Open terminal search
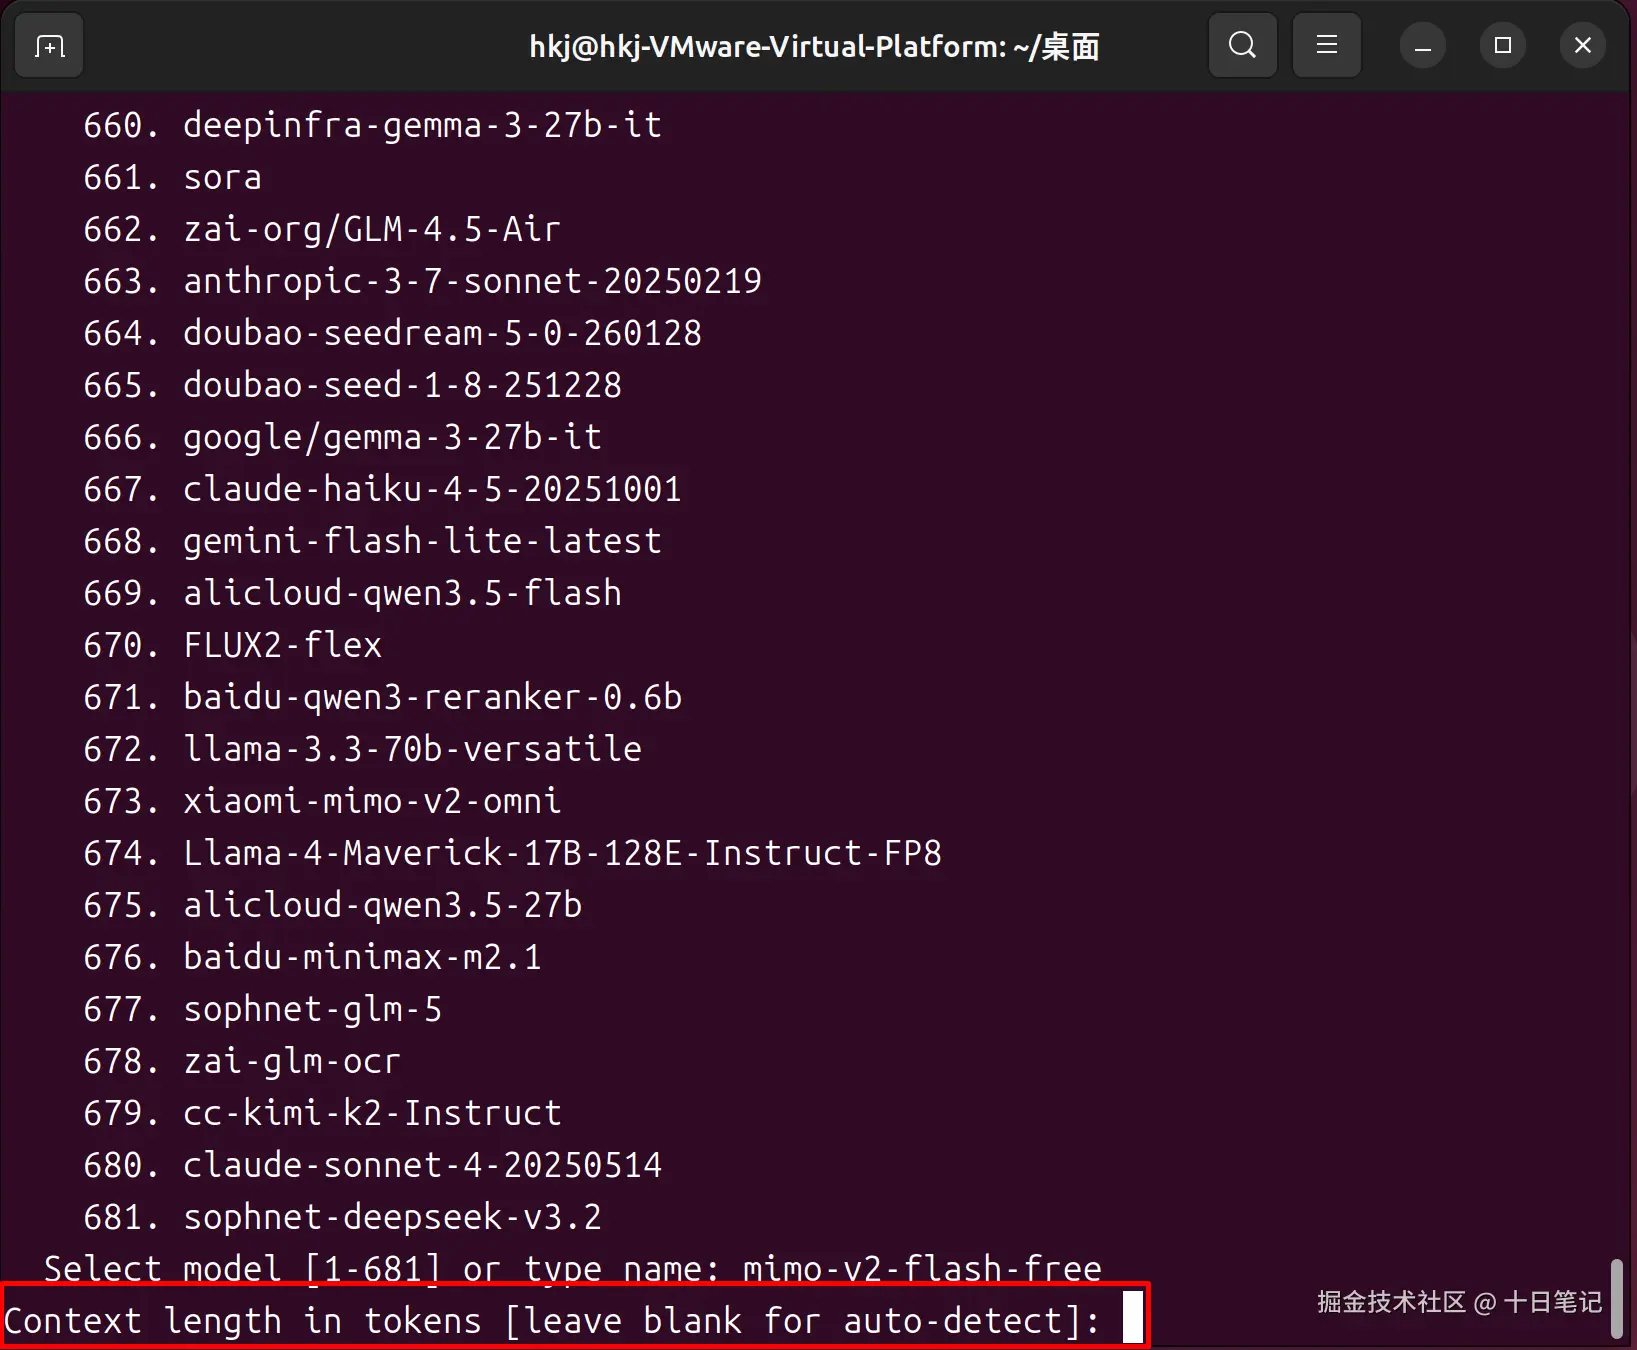The height and width of the screenshot is (1350, 1637). tap(1242, 45)
